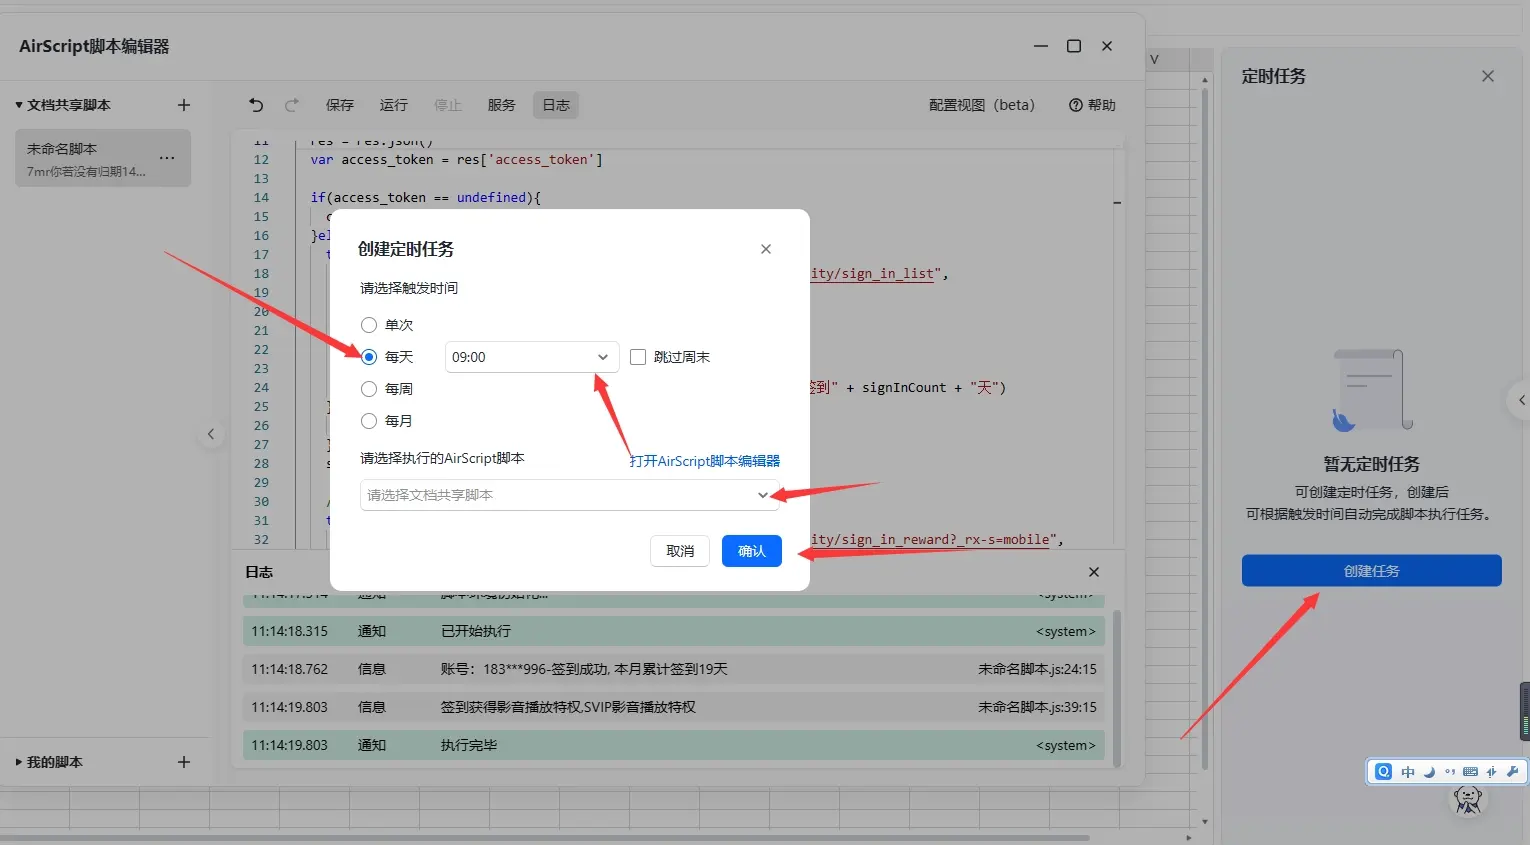The width and height of the screenshot is (1530, 845).
Task: Click the IME toolbar icon next to wrench
Action: tap(1491, 772)
